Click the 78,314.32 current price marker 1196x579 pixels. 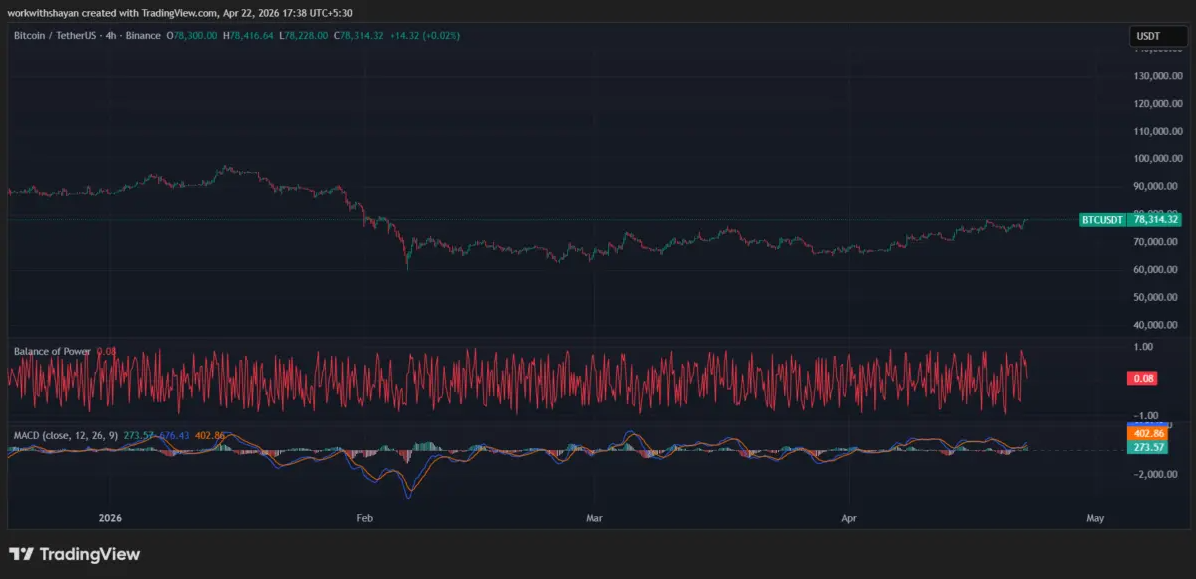tap(1156, 219)
